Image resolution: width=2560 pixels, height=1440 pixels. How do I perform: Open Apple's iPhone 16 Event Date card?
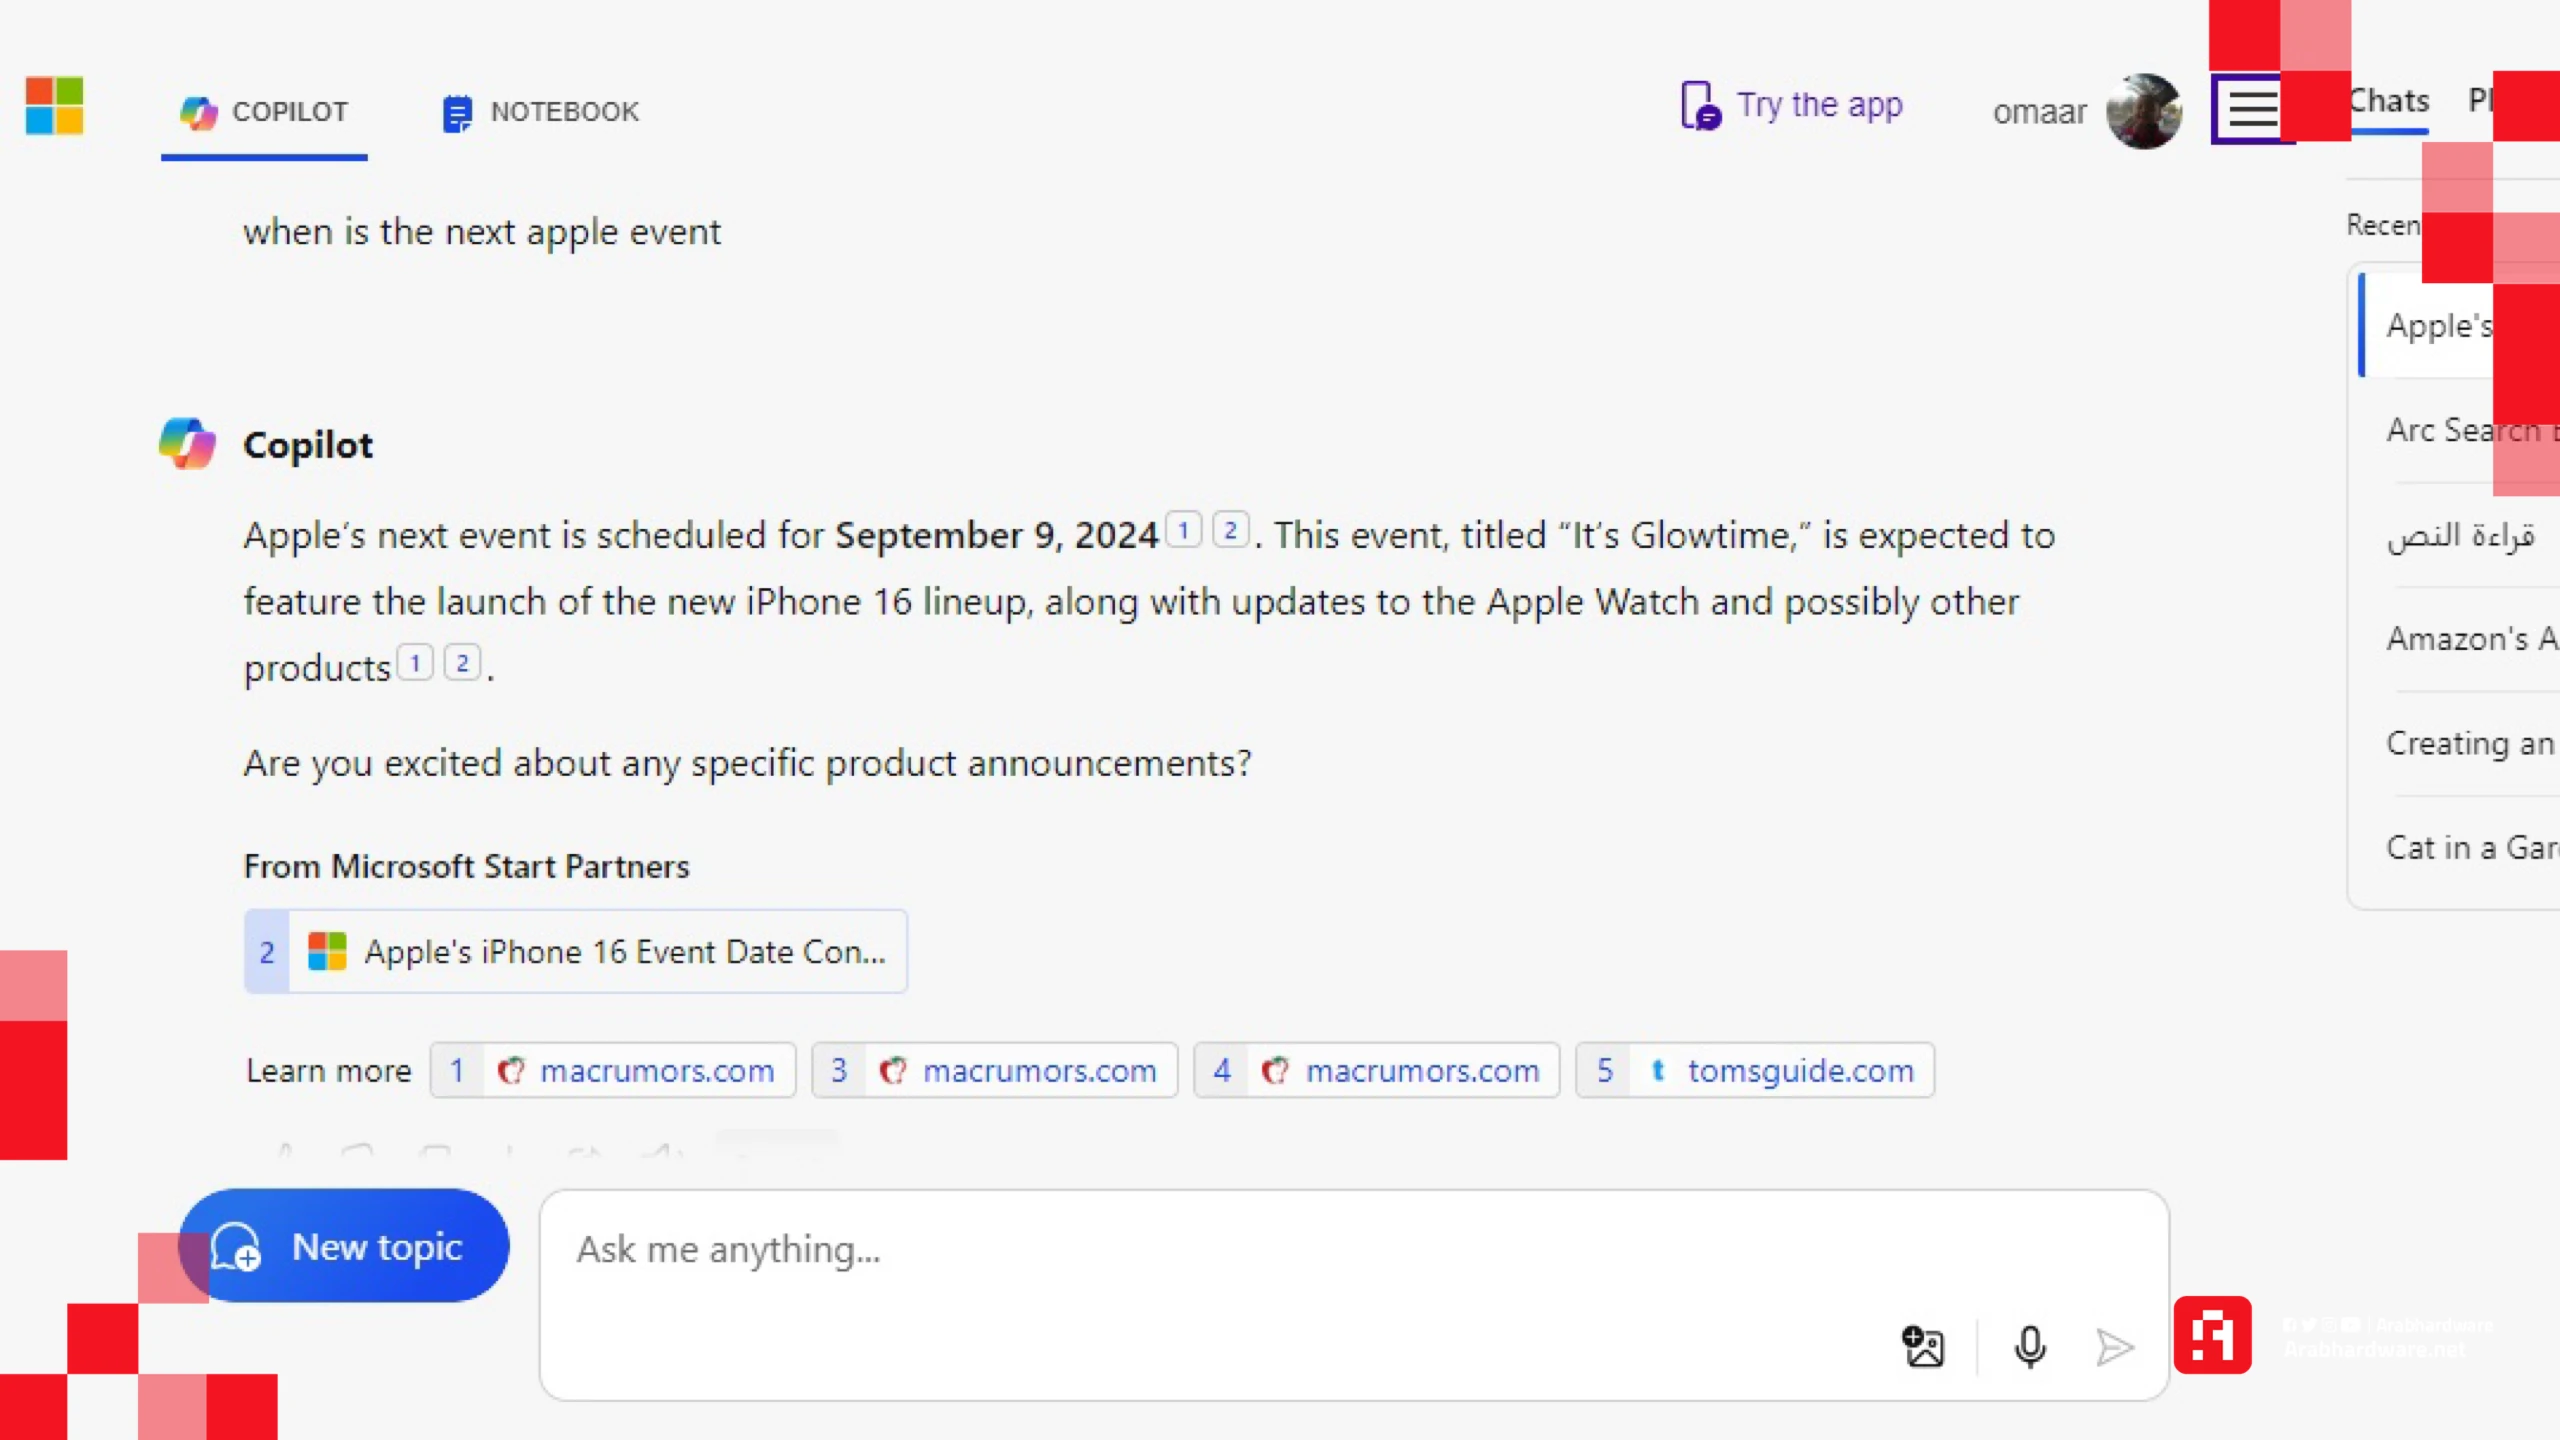pos(576,951)
